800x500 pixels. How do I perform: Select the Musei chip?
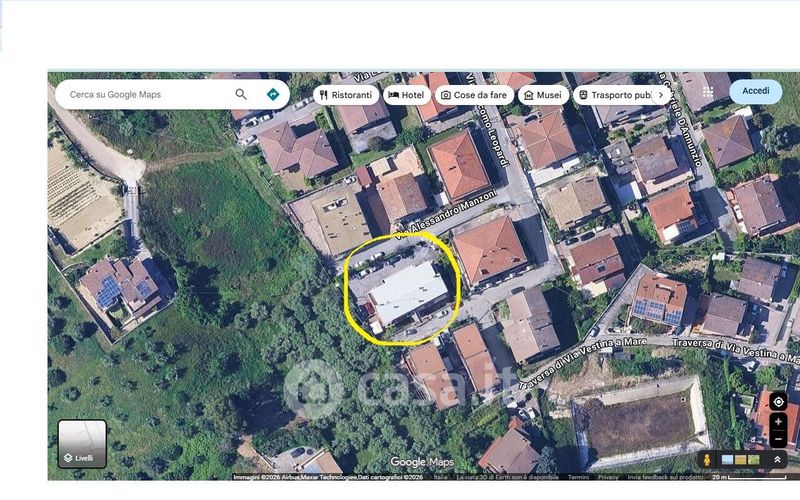543,95
